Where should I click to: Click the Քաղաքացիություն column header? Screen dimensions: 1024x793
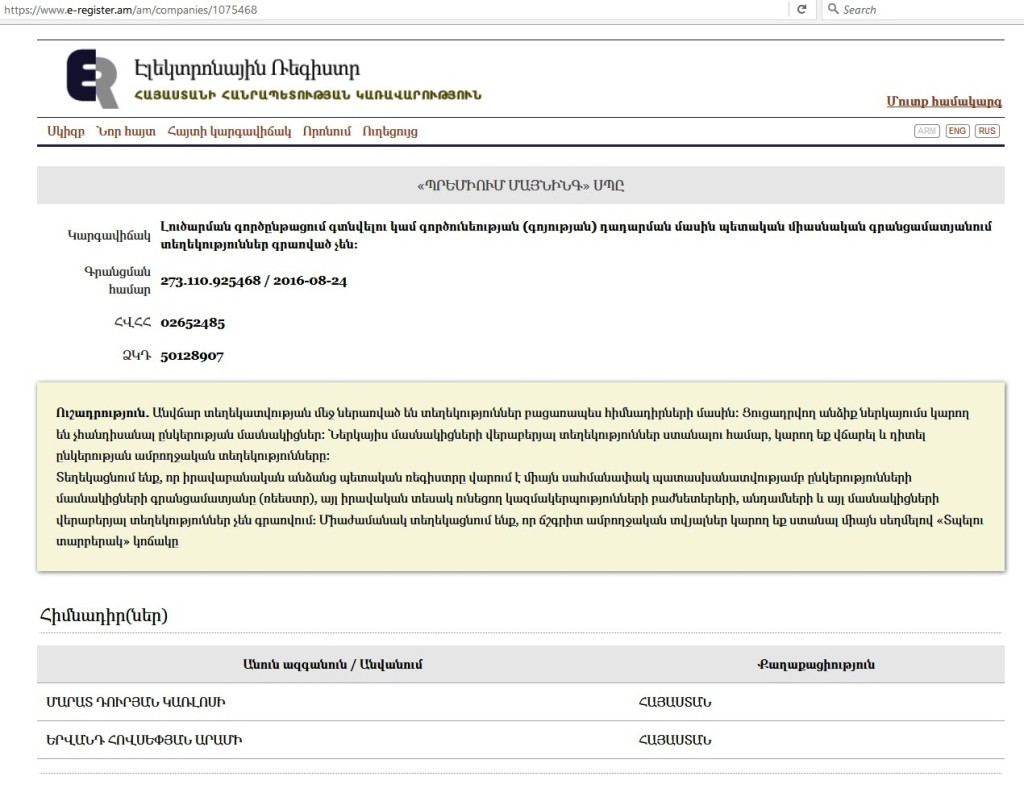click(816, 664)
